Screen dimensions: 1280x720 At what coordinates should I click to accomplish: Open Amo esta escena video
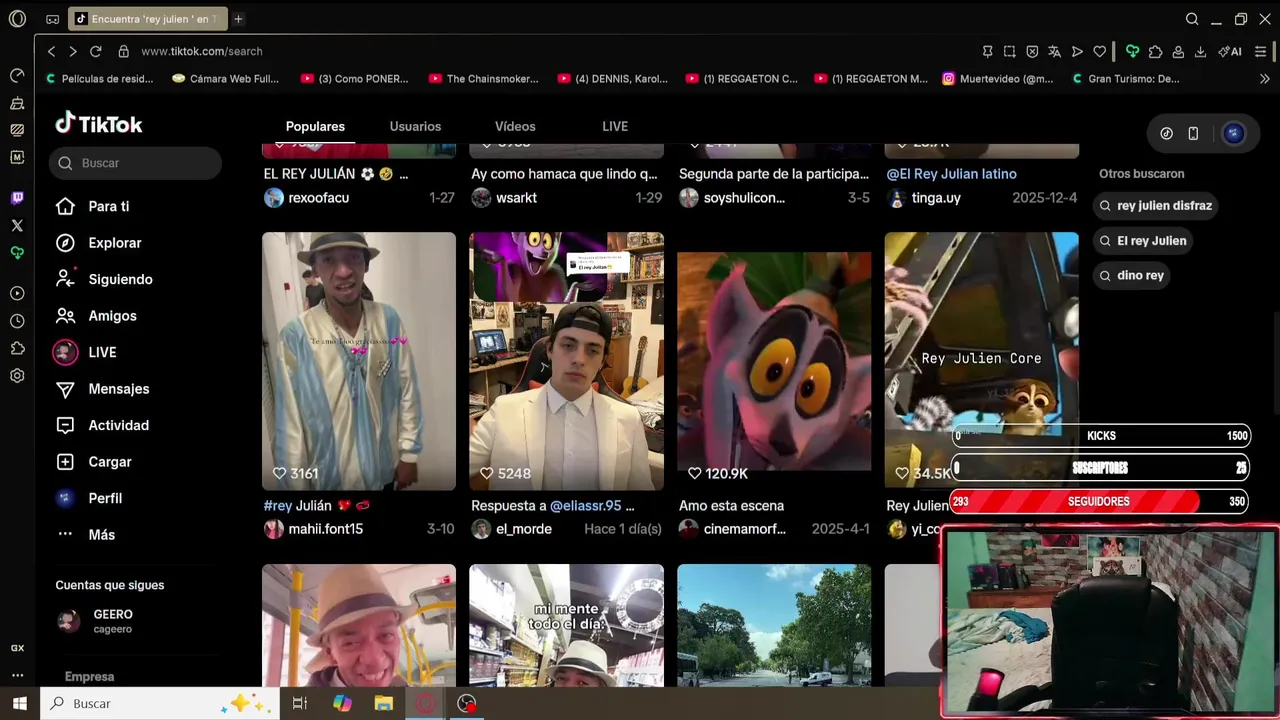(x=774, y=361)
